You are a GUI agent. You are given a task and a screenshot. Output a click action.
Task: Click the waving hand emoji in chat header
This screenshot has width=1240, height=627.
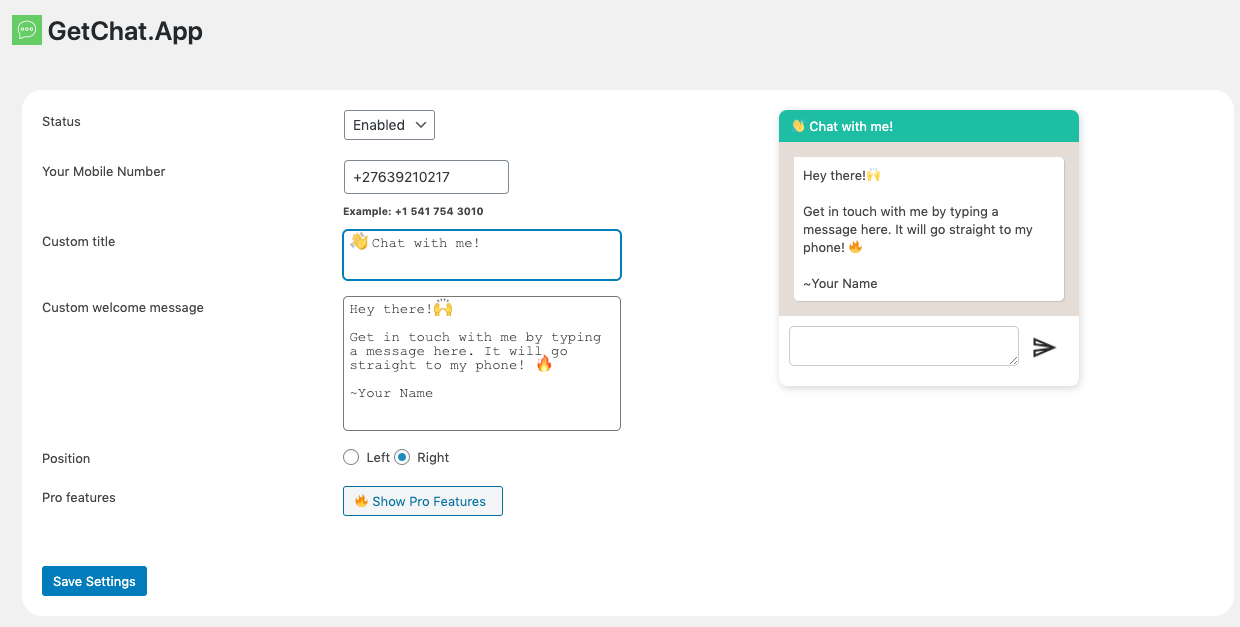click(798, 126)
